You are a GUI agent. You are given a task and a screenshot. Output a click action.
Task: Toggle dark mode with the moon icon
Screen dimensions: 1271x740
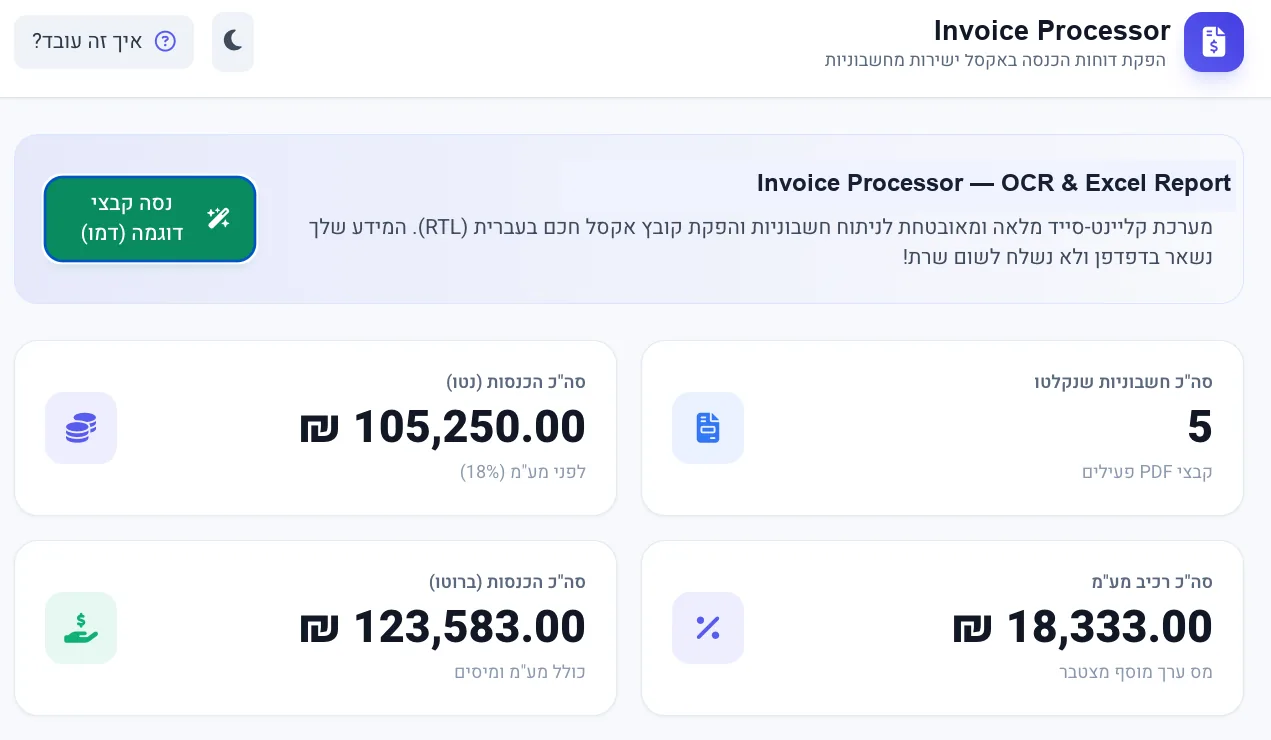click(233, 41)
